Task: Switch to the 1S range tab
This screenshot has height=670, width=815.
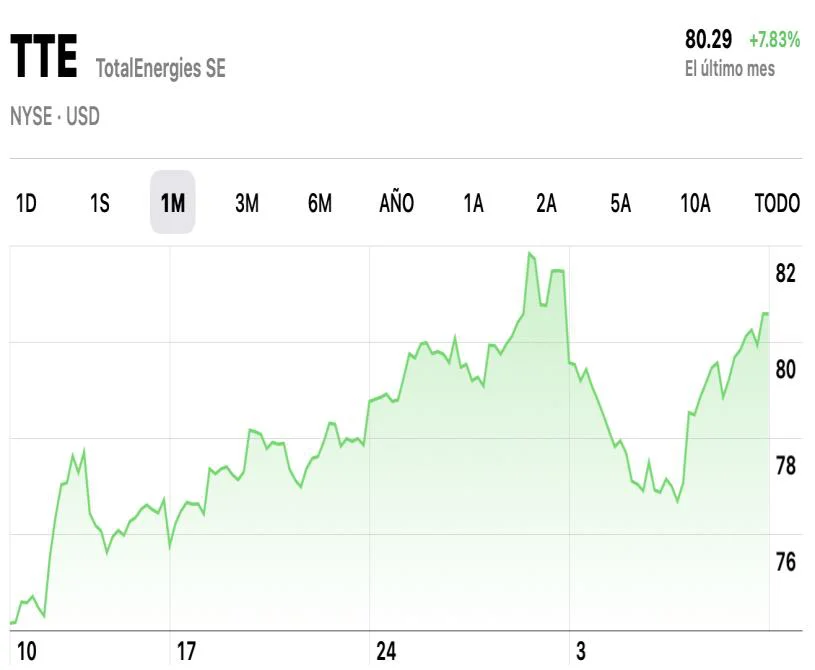Action: tap(100, 203)
